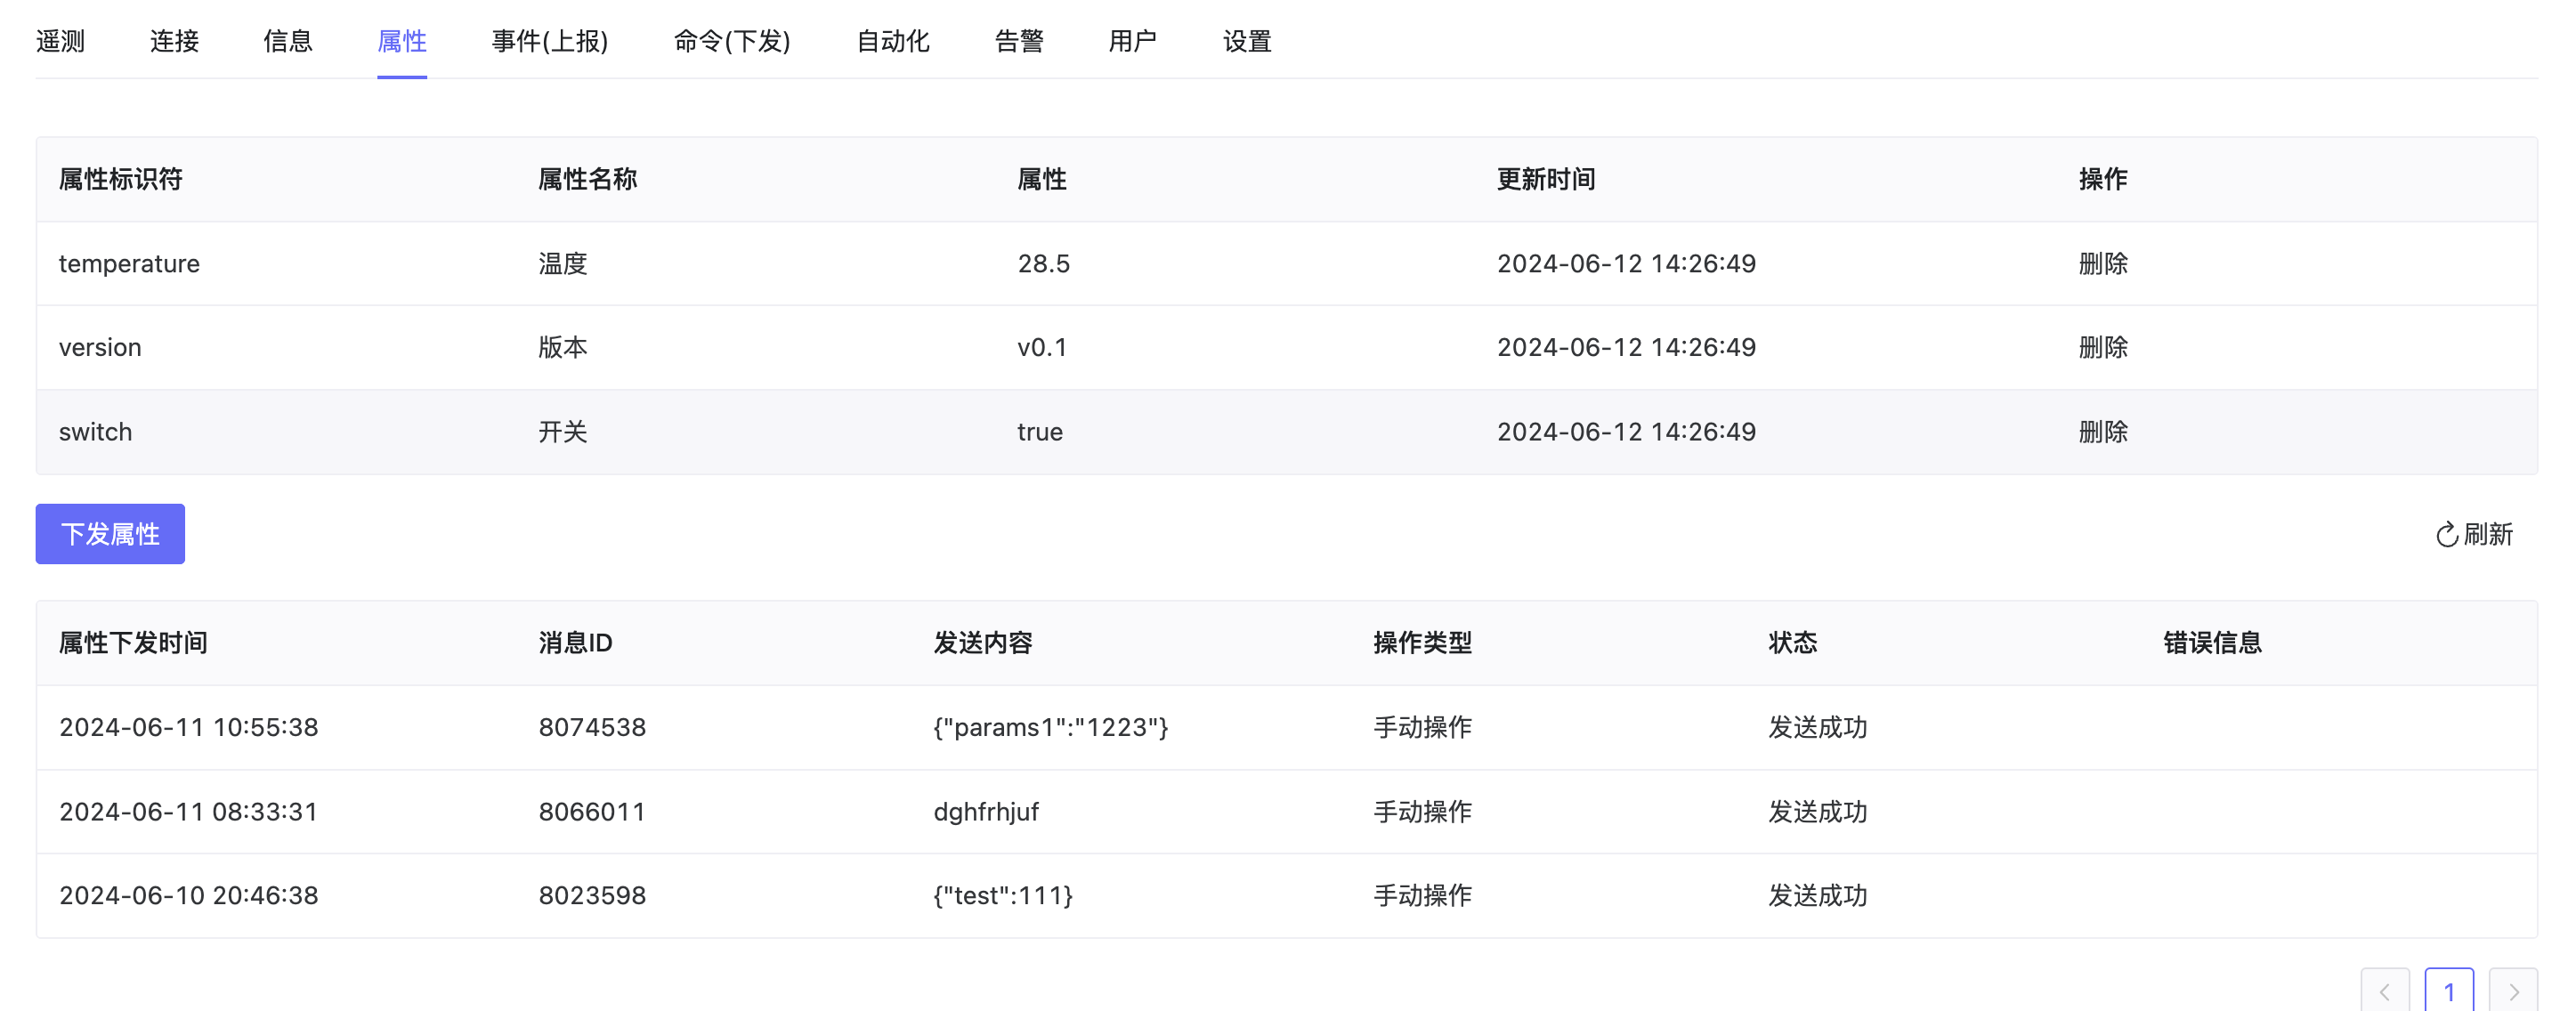Open the 设置 tab
The width and height of the screenshot is (2576, 1011).
[x=1247, y=41]
